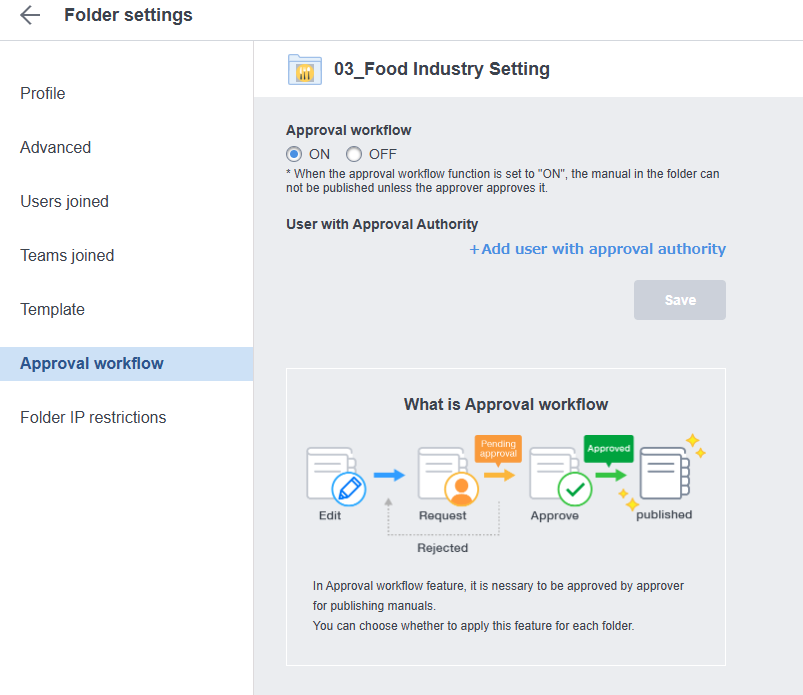Open the Profile settings section
This screenshot has height=695, width=803.
point(43,94)
